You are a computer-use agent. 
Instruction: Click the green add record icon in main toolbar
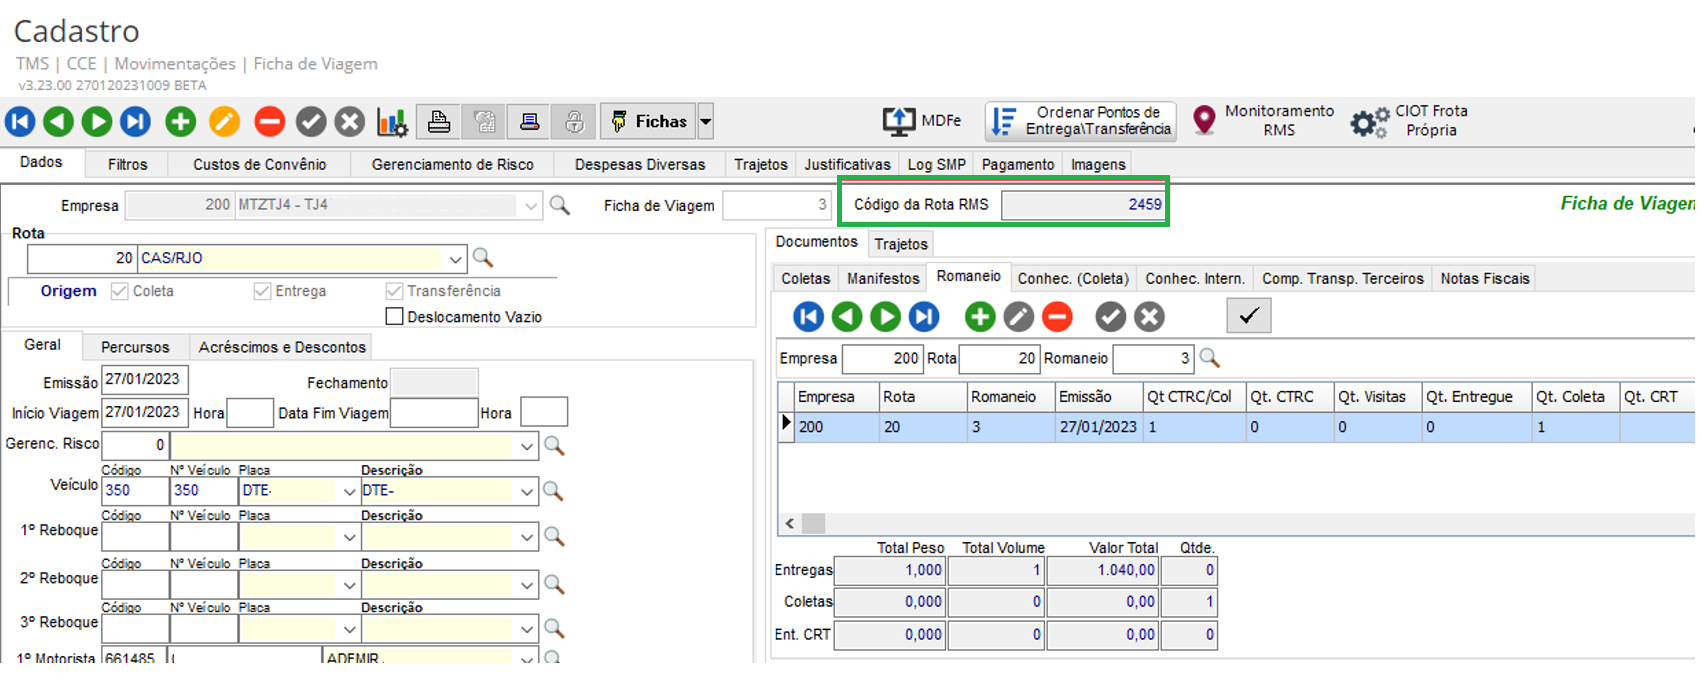pos(181,122)
